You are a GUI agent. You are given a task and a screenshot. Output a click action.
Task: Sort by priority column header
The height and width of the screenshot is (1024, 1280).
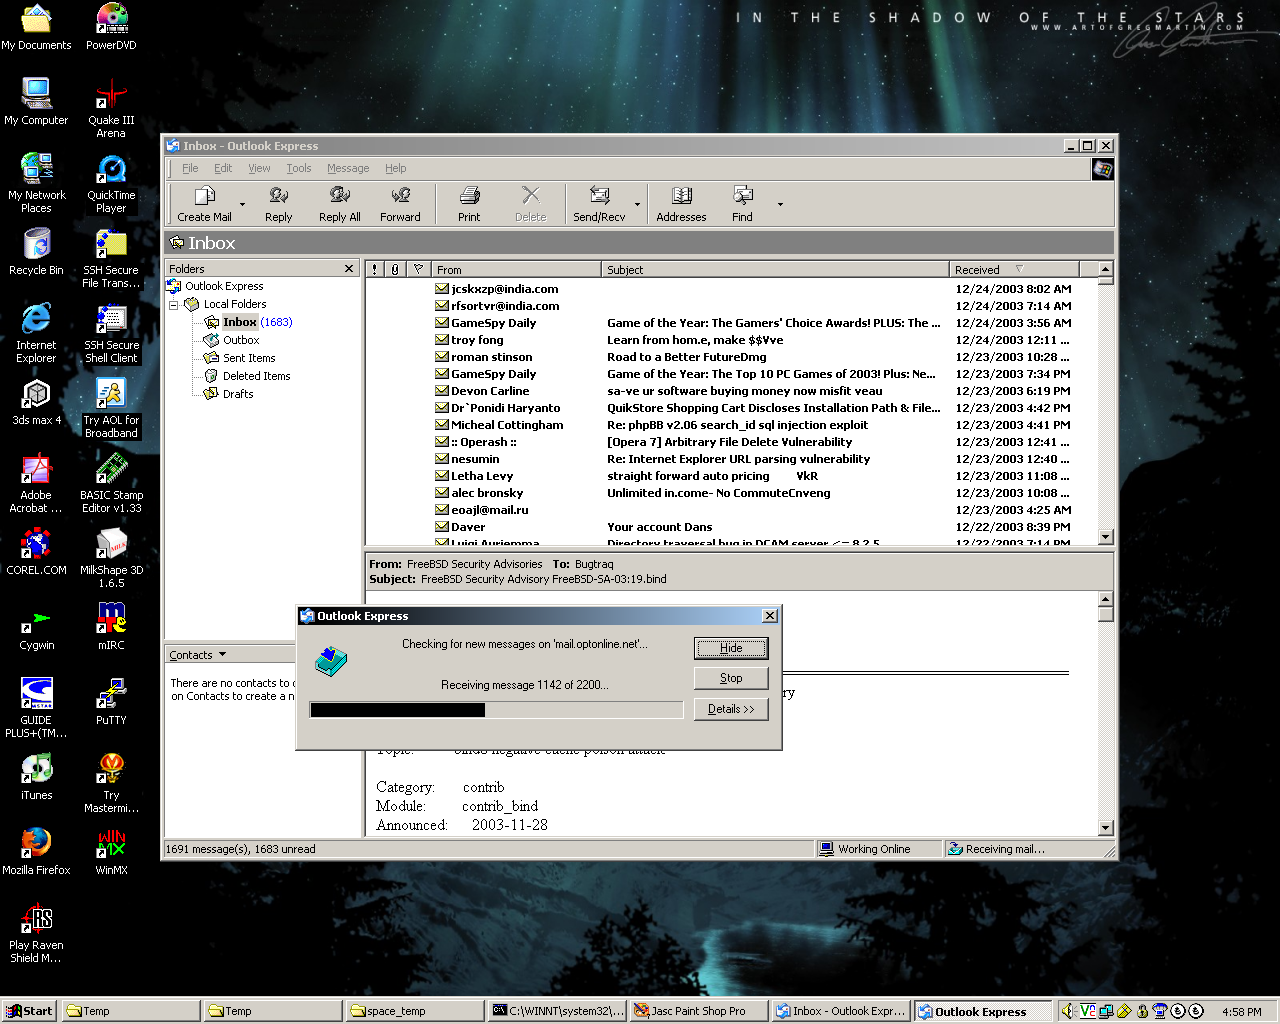[375, 269]
